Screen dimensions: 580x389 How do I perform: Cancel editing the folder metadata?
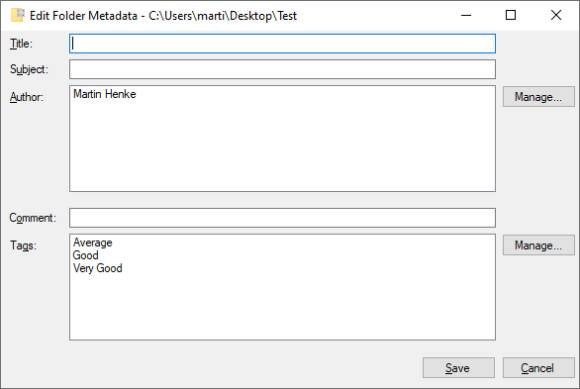coord(539,368)
